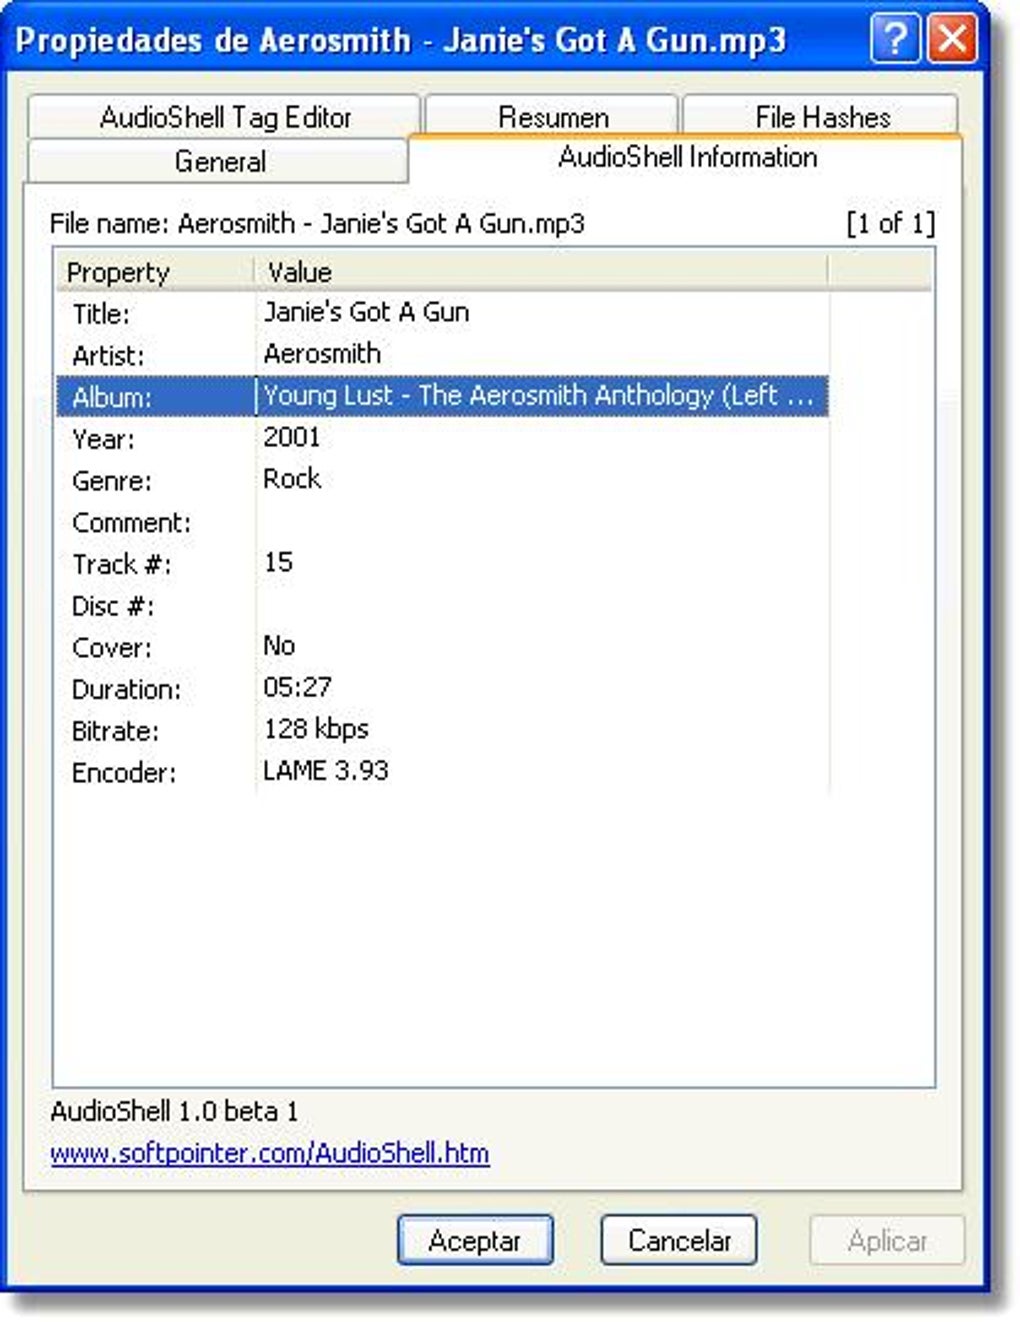Click the Cancelar button
The width and height of the screenshot is (1020, 1322).
[679, 1240]
